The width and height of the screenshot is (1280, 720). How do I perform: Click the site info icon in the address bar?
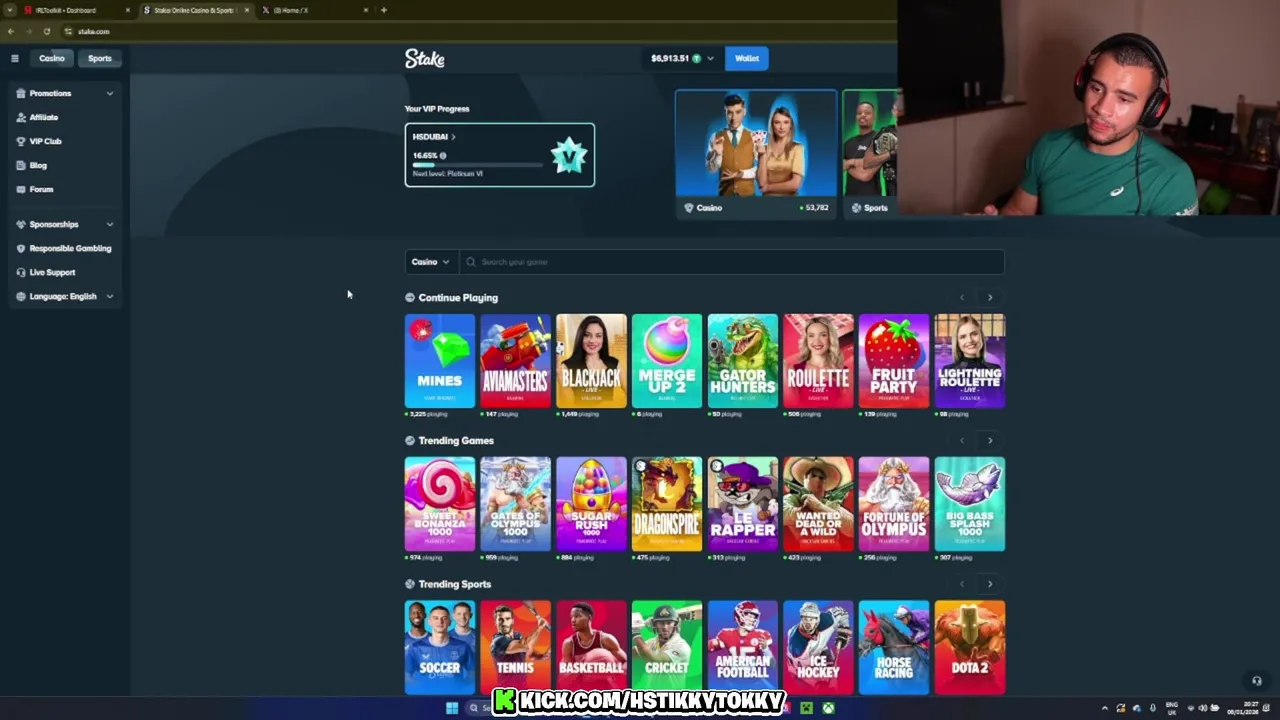coord(68,31)
